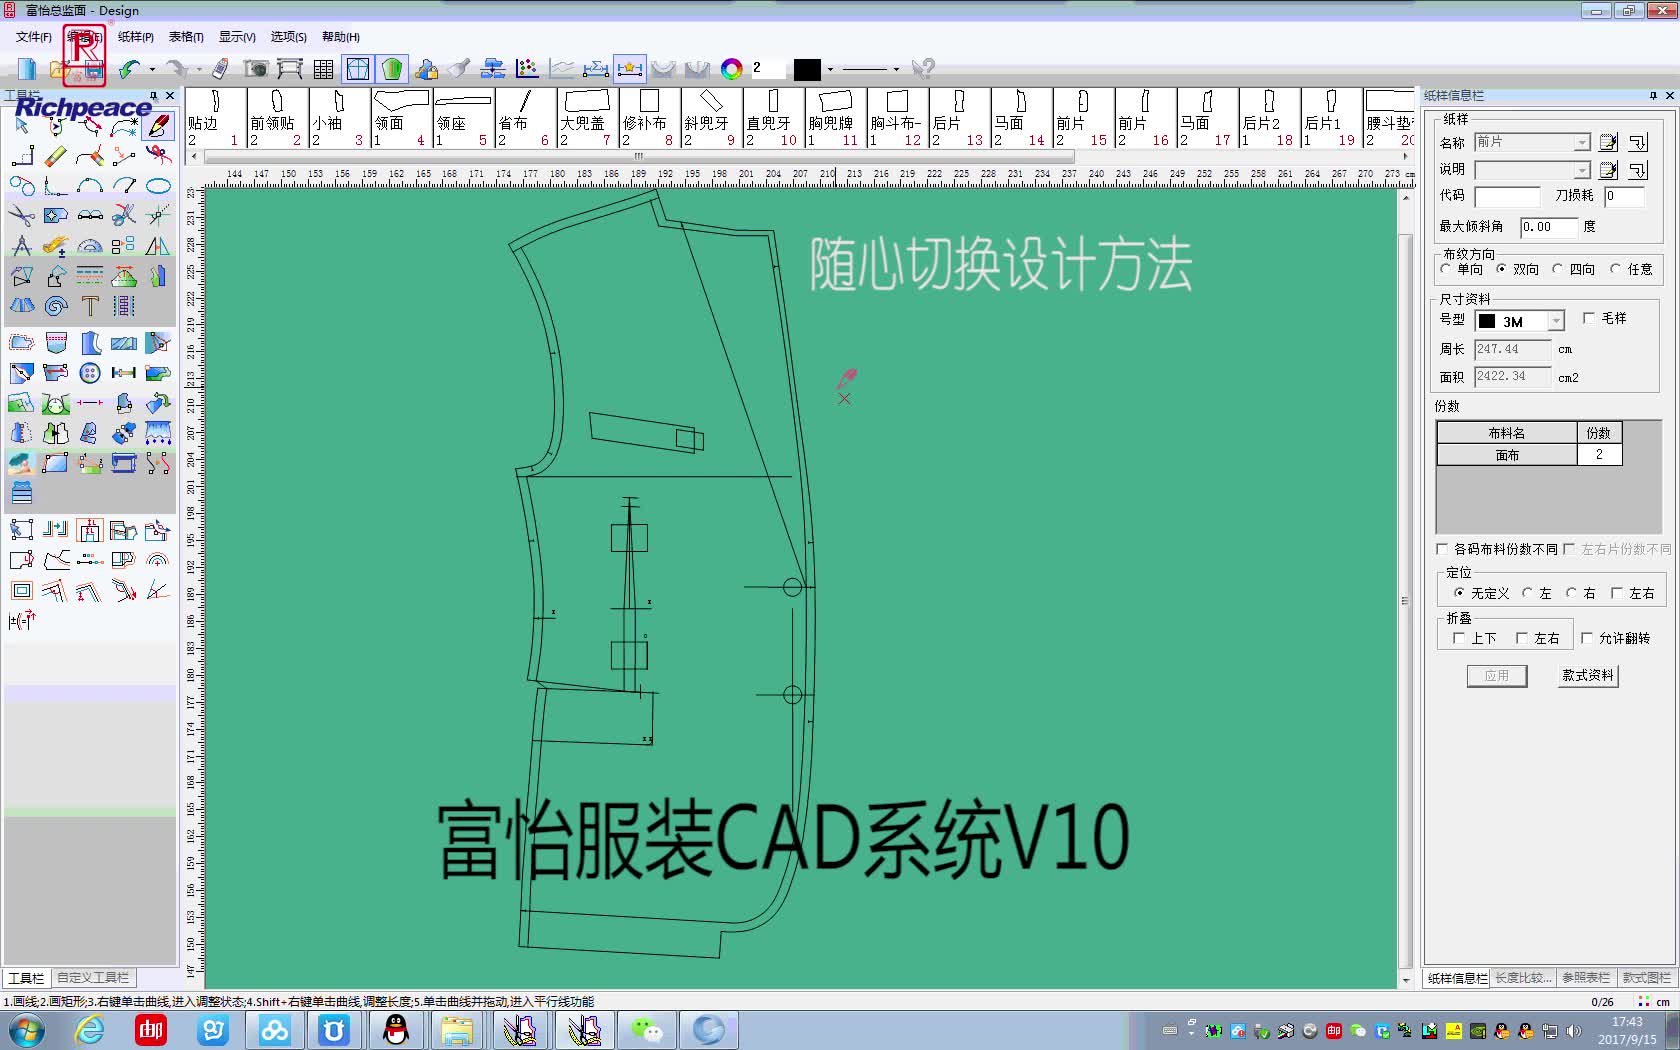Click the black color swatch in toolbar
Screen dimensions: 1680x1050
807,69
